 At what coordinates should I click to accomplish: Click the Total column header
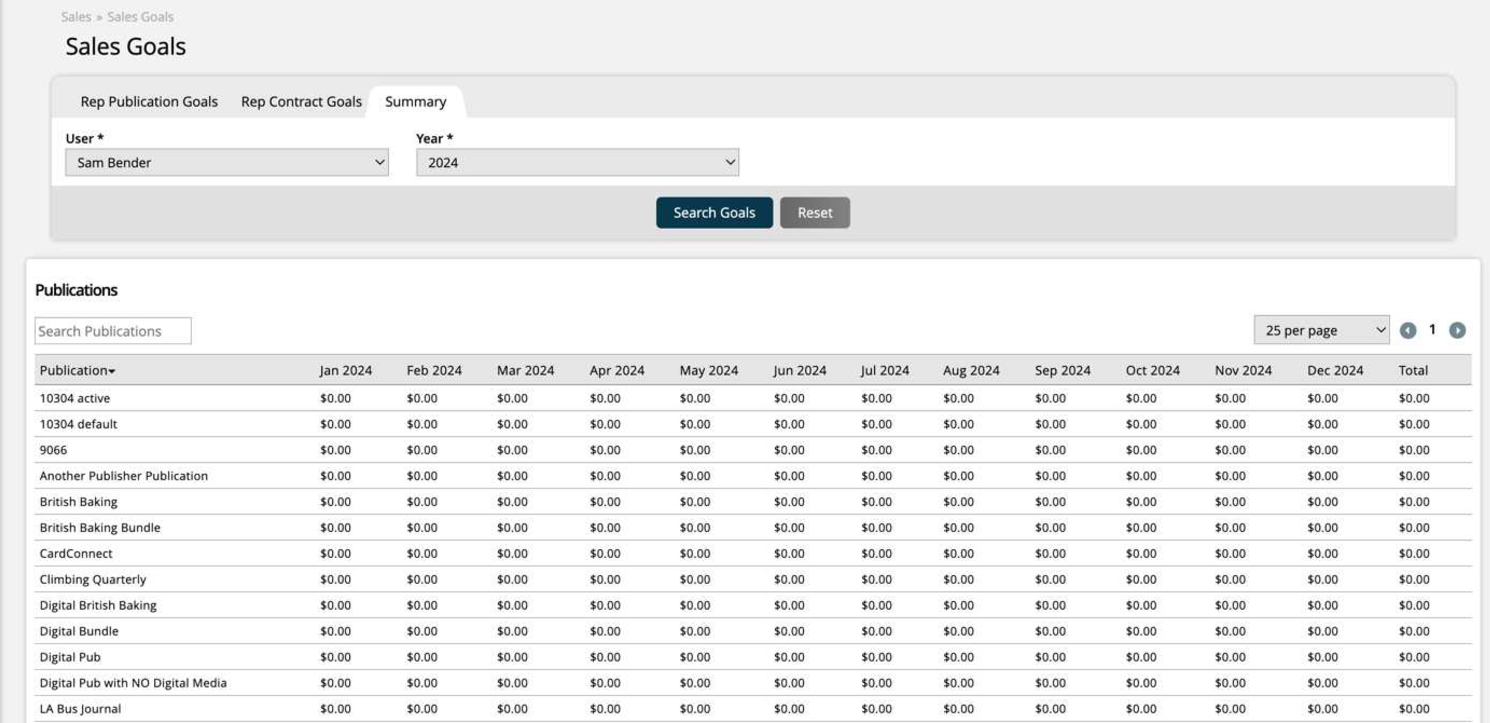point(1413,370)
